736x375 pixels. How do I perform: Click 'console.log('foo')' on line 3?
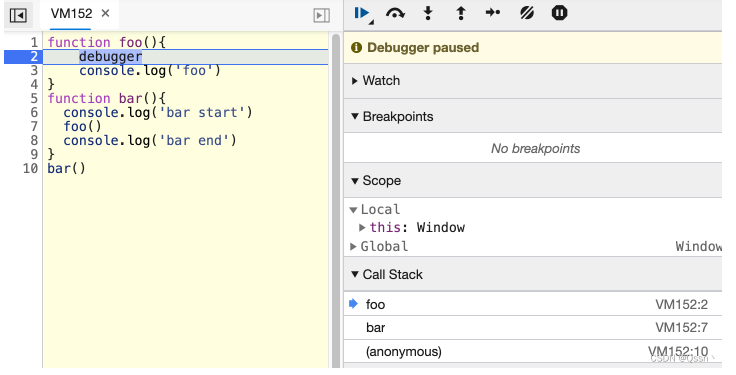click(150, 71)
